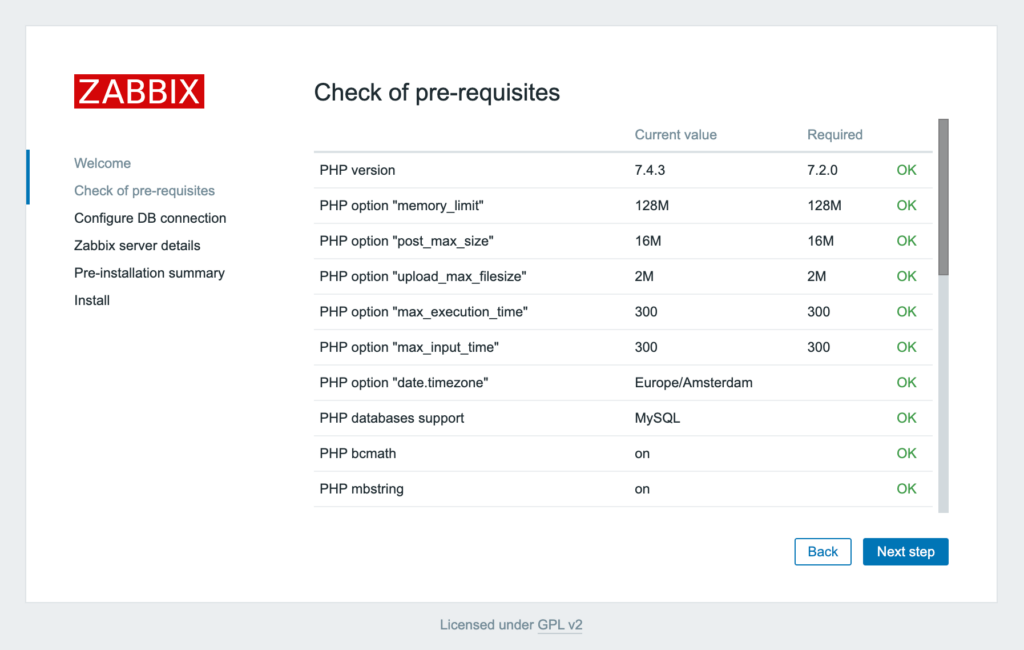The width and height of the screenshot is (1024, 650).
Task: Select Pre-installation summary step
Action: 149,273
